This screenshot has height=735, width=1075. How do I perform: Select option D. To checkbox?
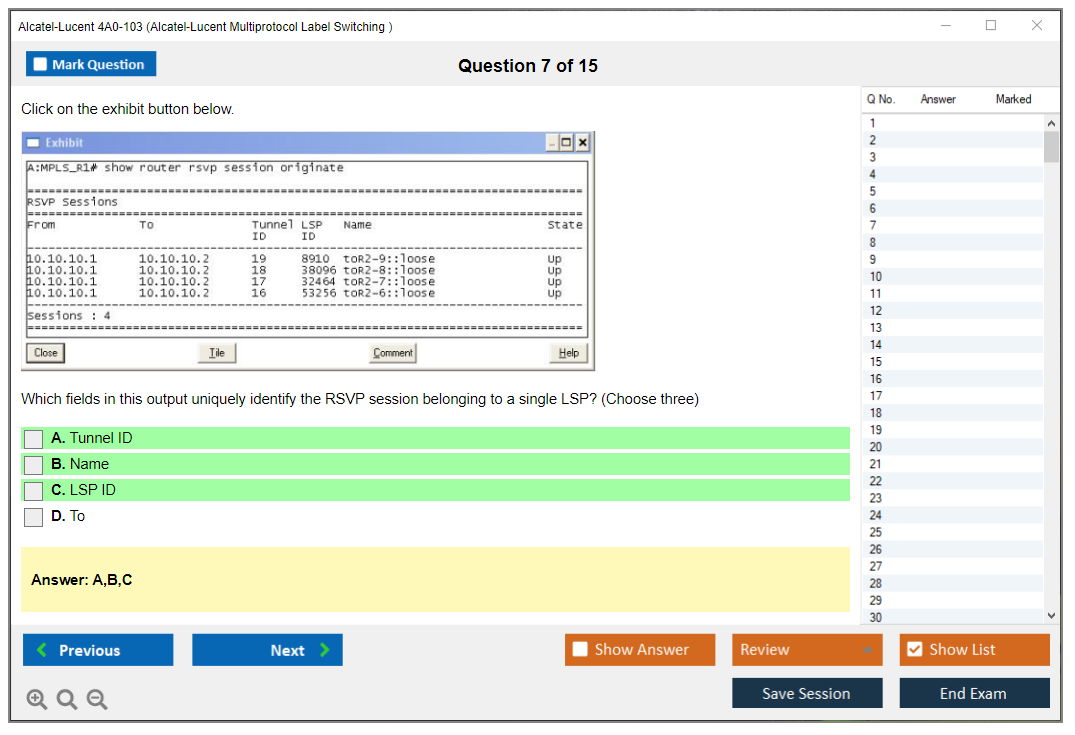[x=34, y=517]
